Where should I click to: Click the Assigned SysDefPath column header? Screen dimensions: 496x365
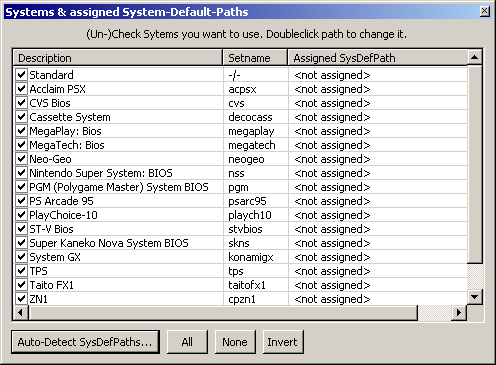coord(378,58)
